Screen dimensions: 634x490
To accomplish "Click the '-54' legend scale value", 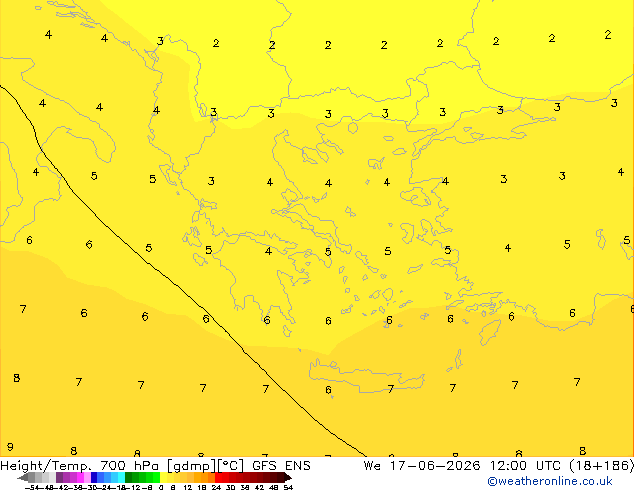I will [x=34, y=487].
